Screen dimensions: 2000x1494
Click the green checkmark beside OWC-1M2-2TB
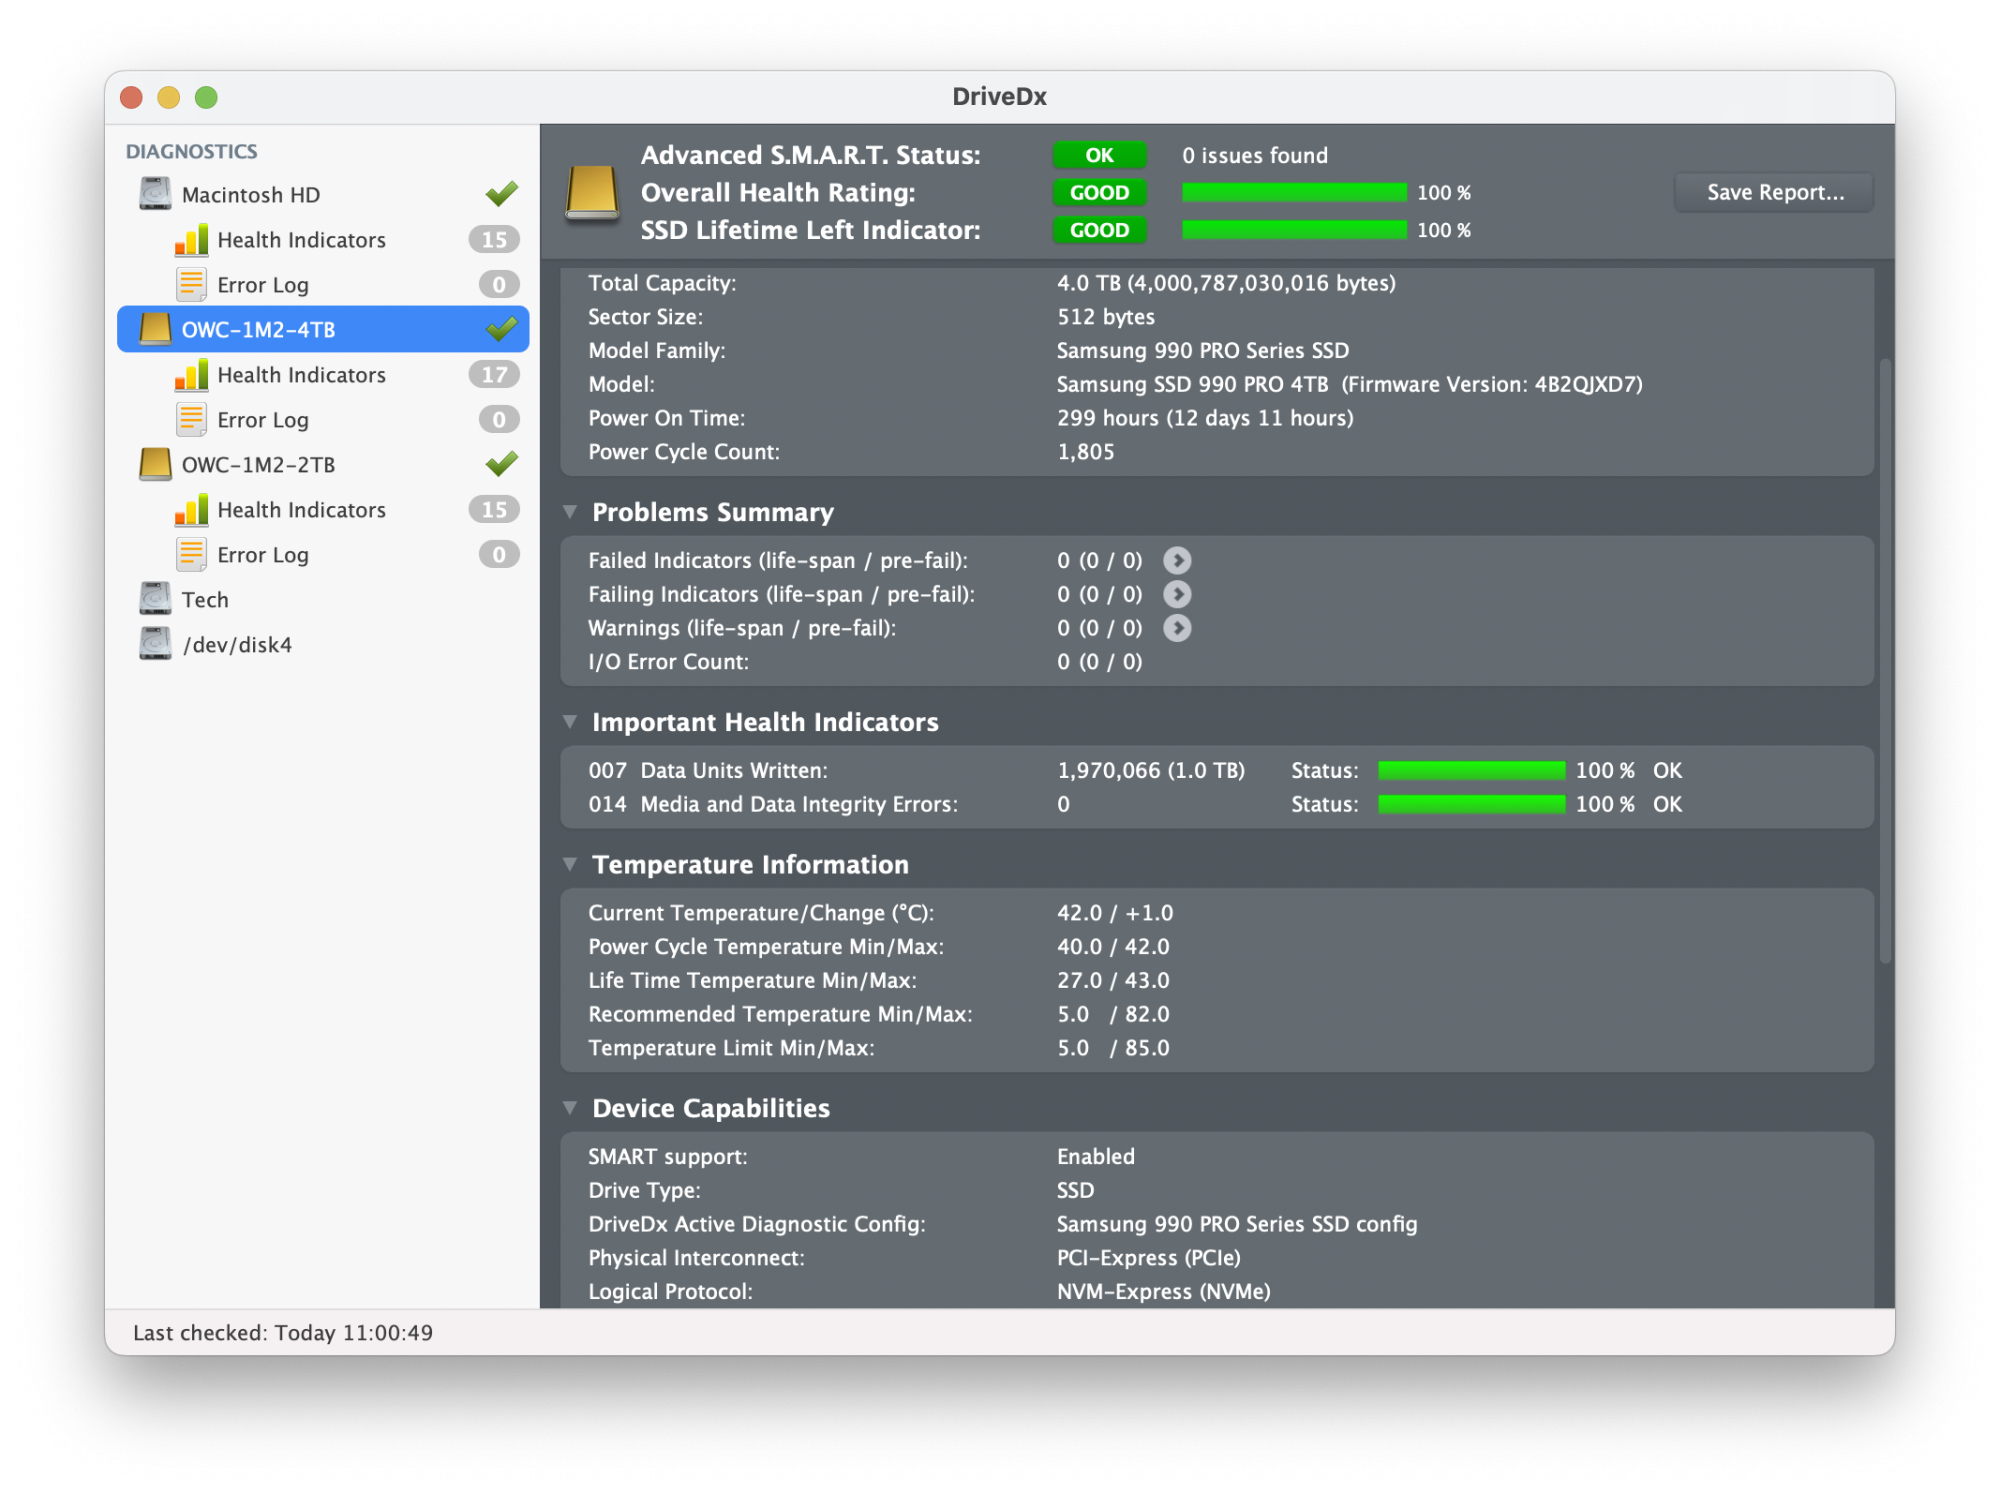click(x=501, y=463)
